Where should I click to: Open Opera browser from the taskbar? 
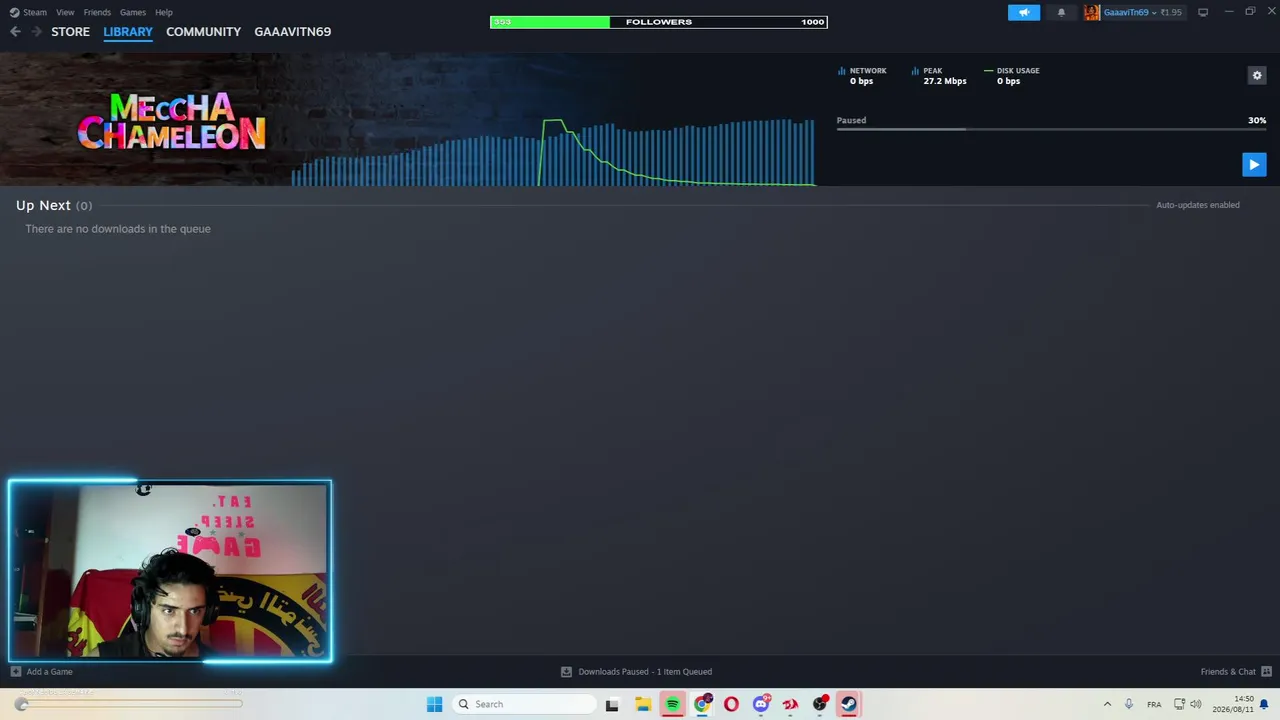click(x=731, y=704)
